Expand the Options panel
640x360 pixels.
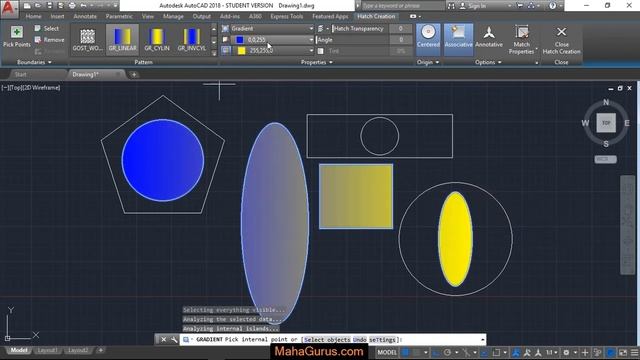488,62
